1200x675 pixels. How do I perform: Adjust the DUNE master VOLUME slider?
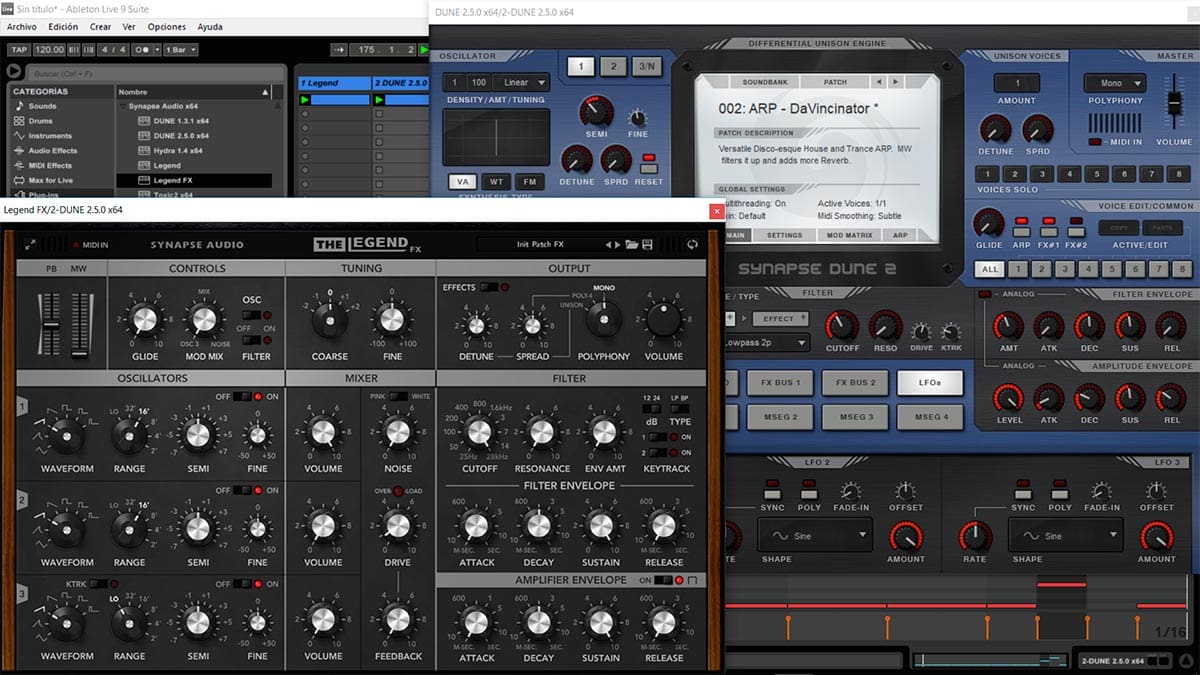(1174, 103)
